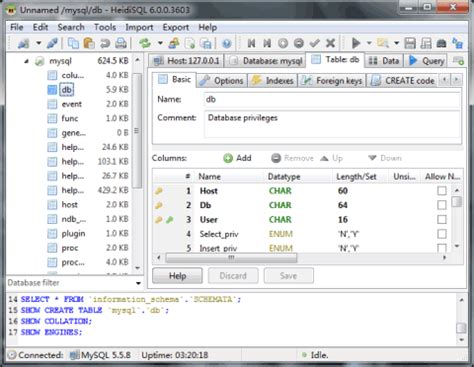
Task: Go to last record icon
Action: tap(267, 43)
